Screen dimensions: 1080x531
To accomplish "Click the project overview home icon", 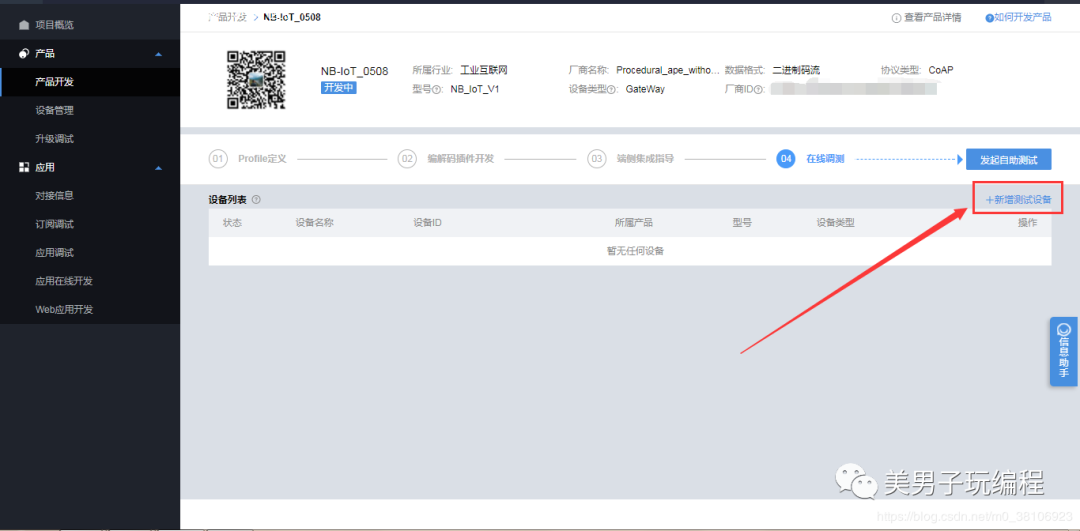I will pos(24,25).
